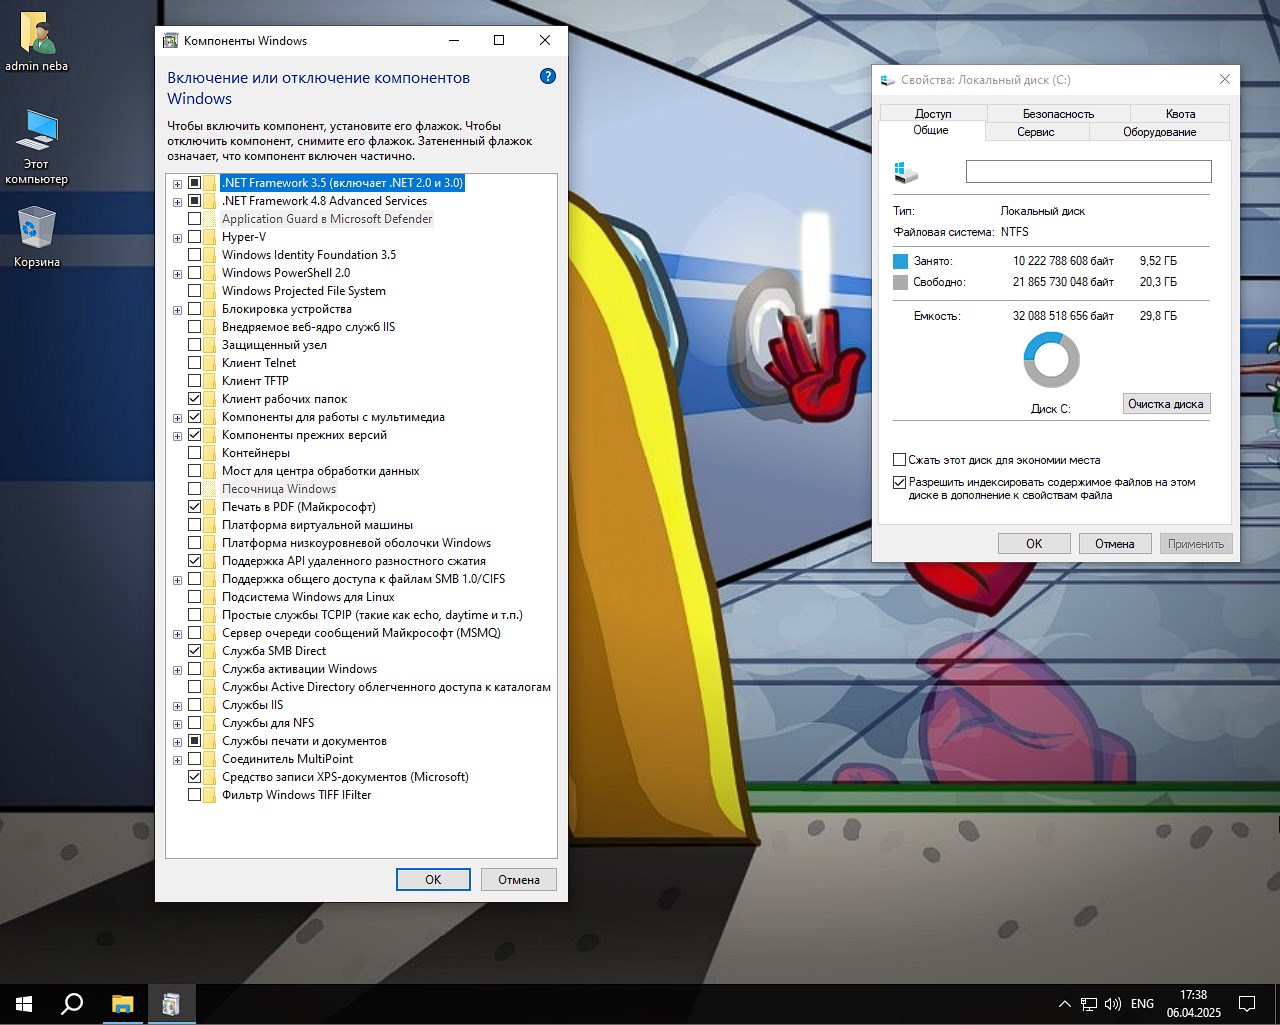Expand the Hyper-V tree node
Viewport: 1280px width, 1025px height.
177,238
